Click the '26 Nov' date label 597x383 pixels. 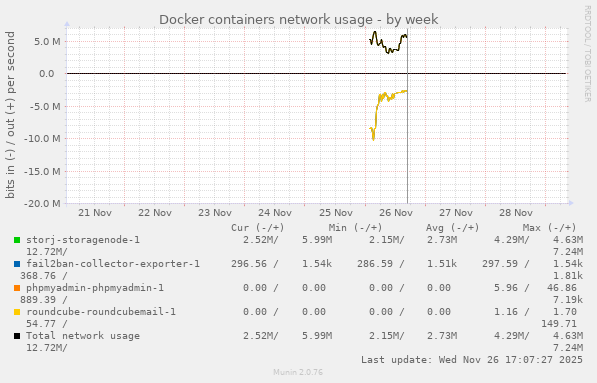pos(396,213)
